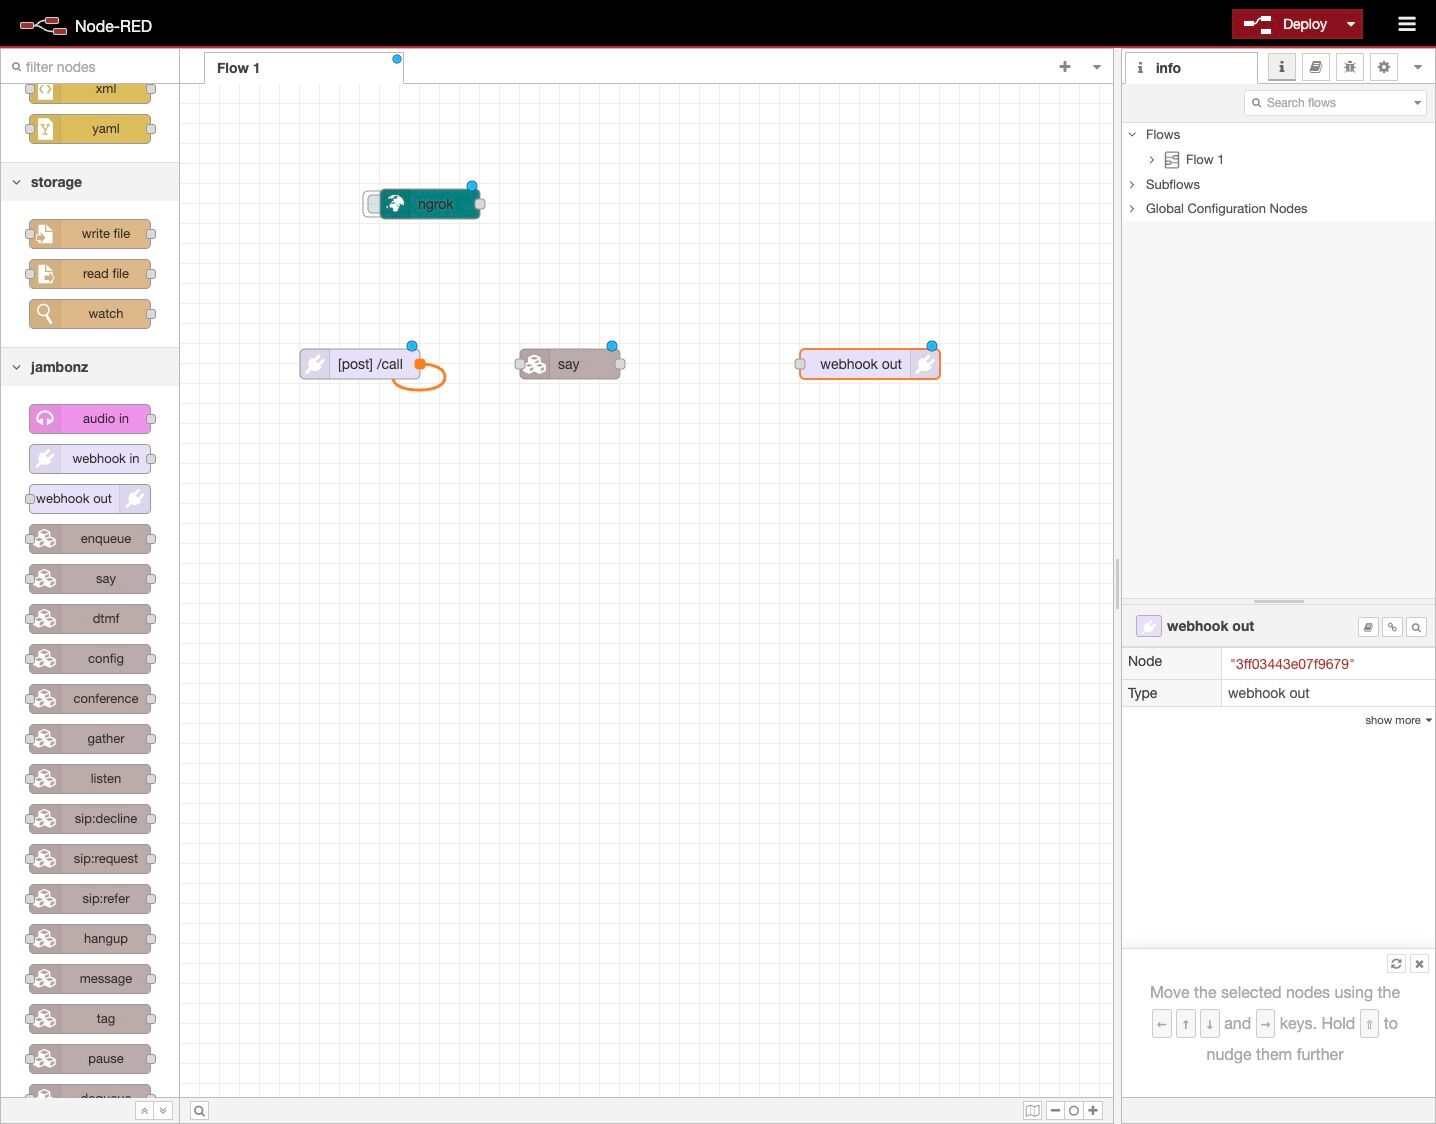Select Flow 1 in the info tree
The height and width of the screenshot is (1124, 1436).
[x=1204, y=160]
